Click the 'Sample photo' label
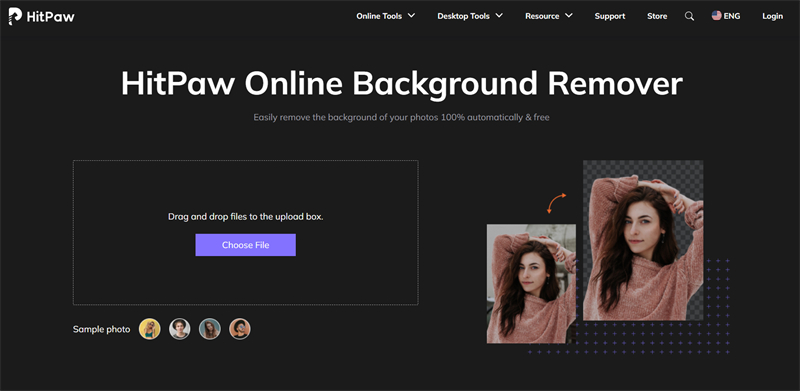This screenshot has width=800, height=391. pyautogui.click(x=102, y=329)
